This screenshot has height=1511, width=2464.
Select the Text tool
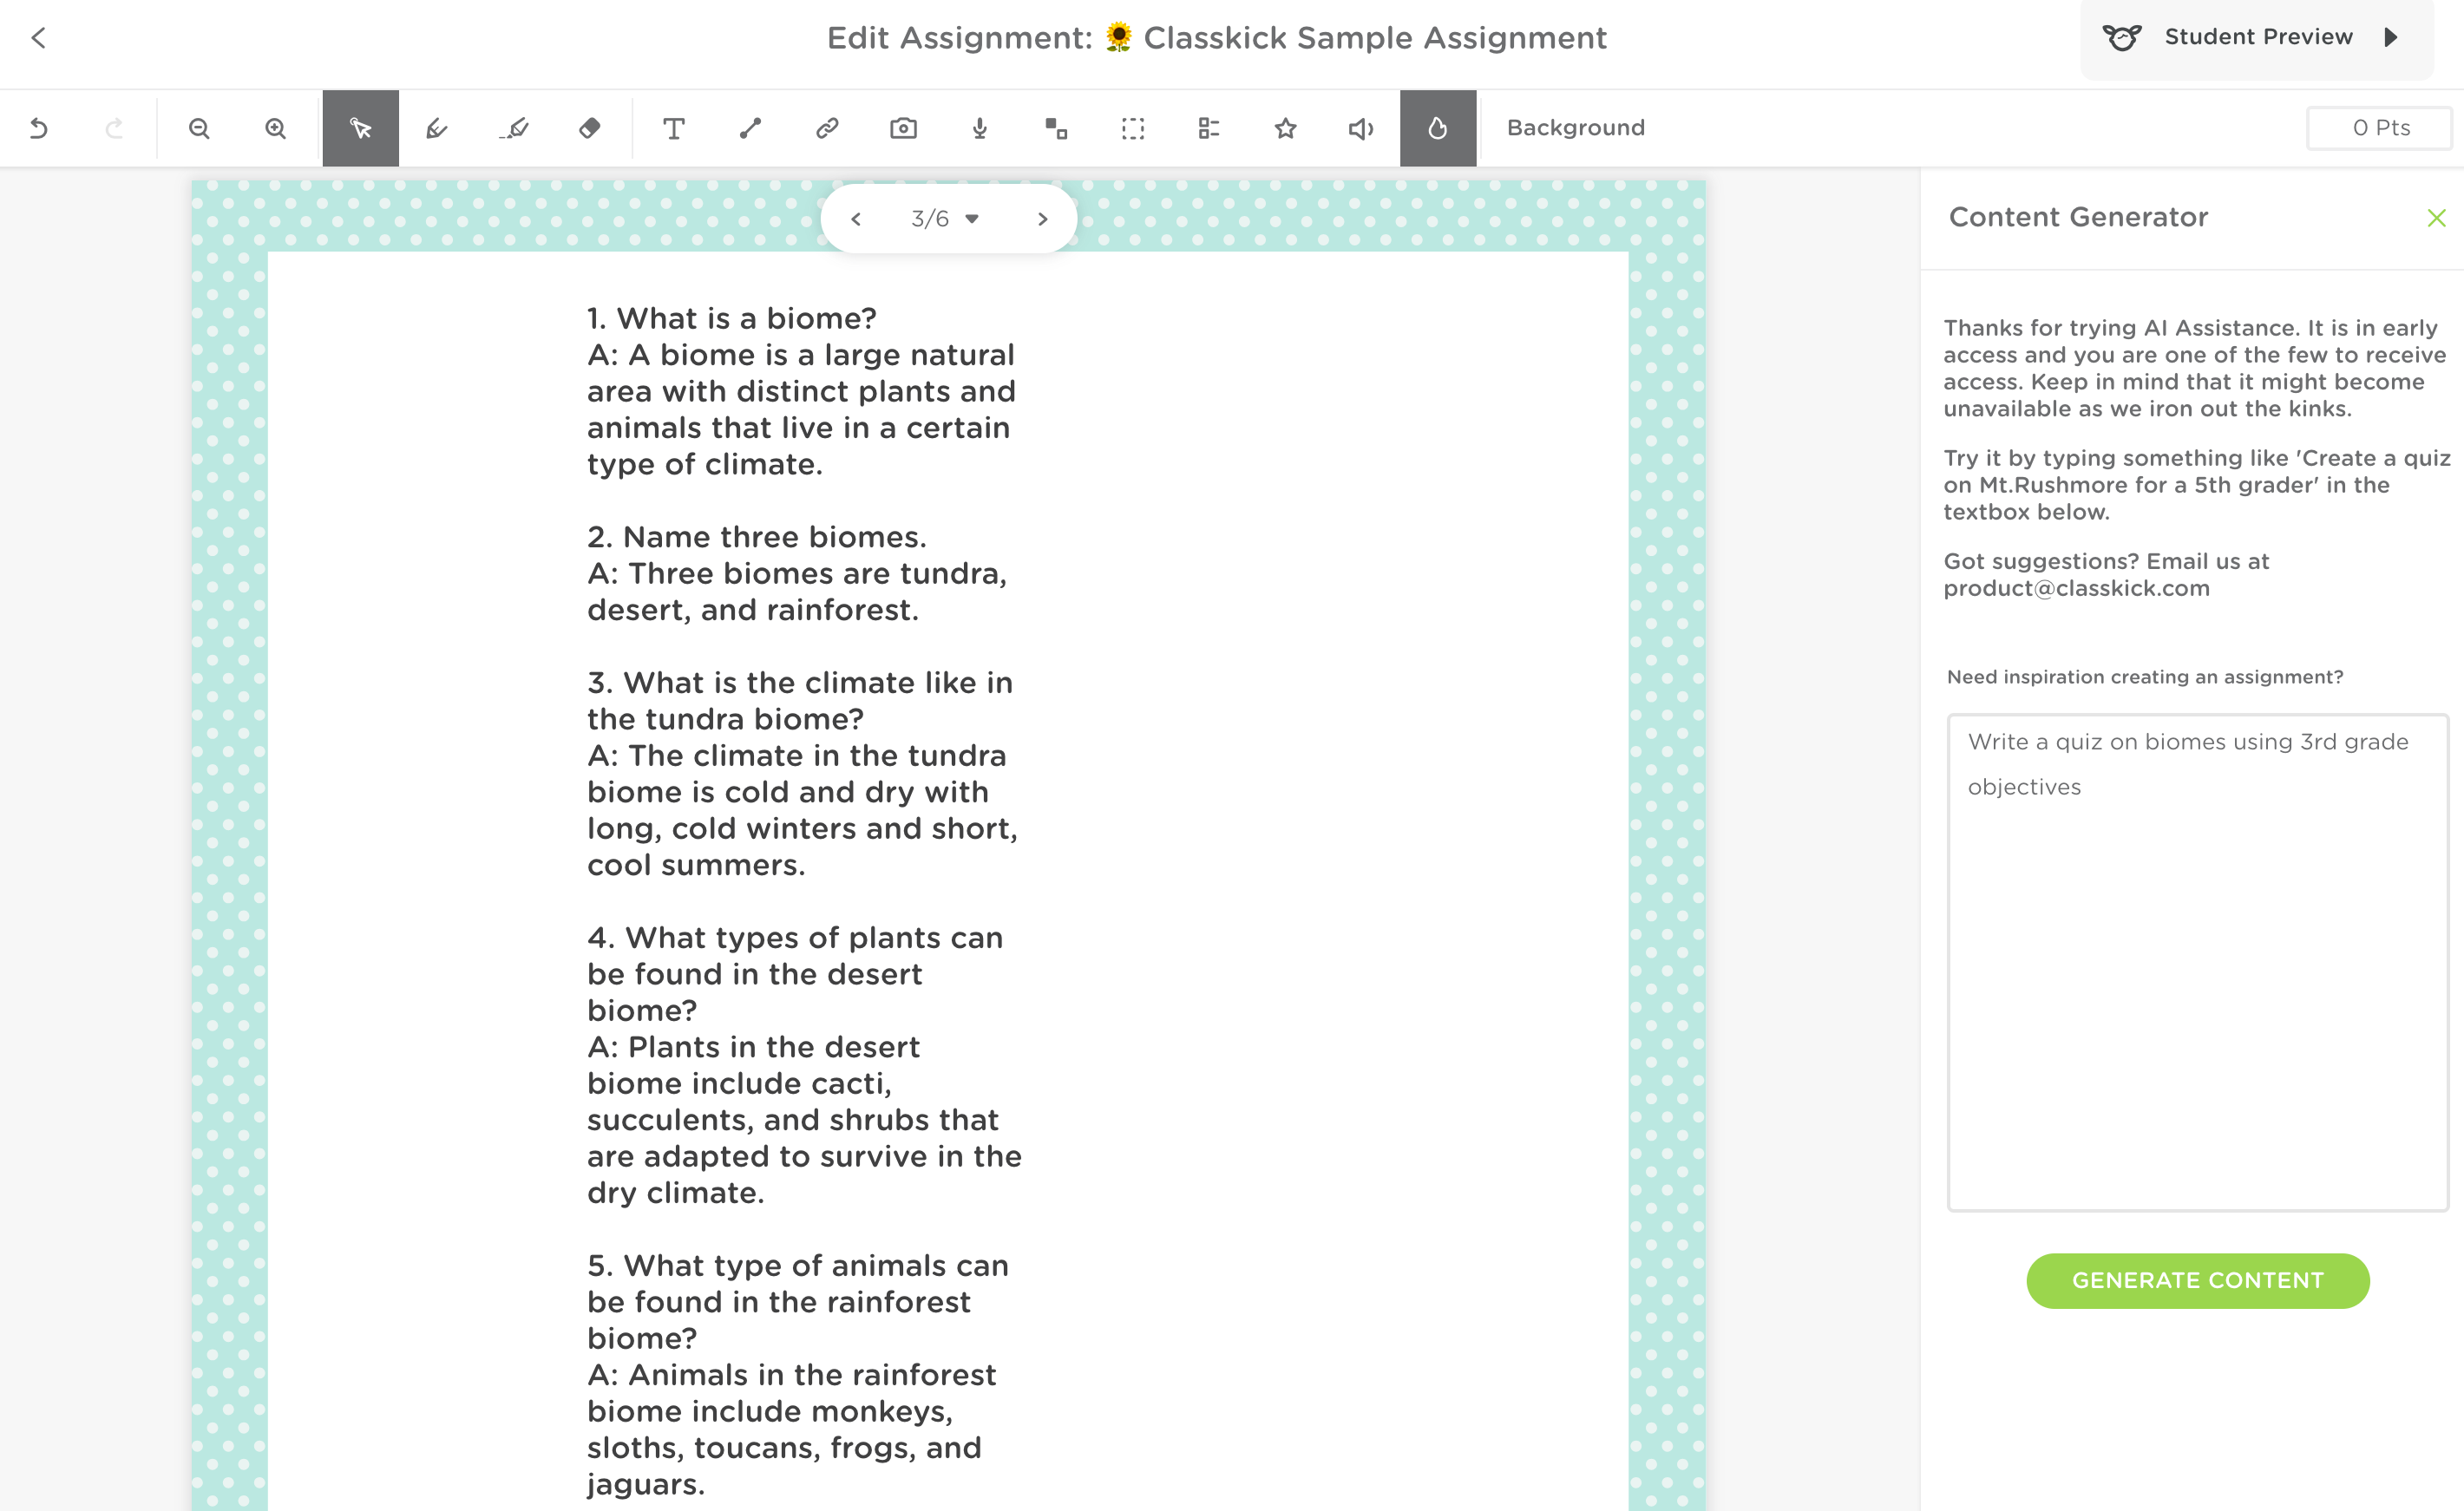(674, 128)
